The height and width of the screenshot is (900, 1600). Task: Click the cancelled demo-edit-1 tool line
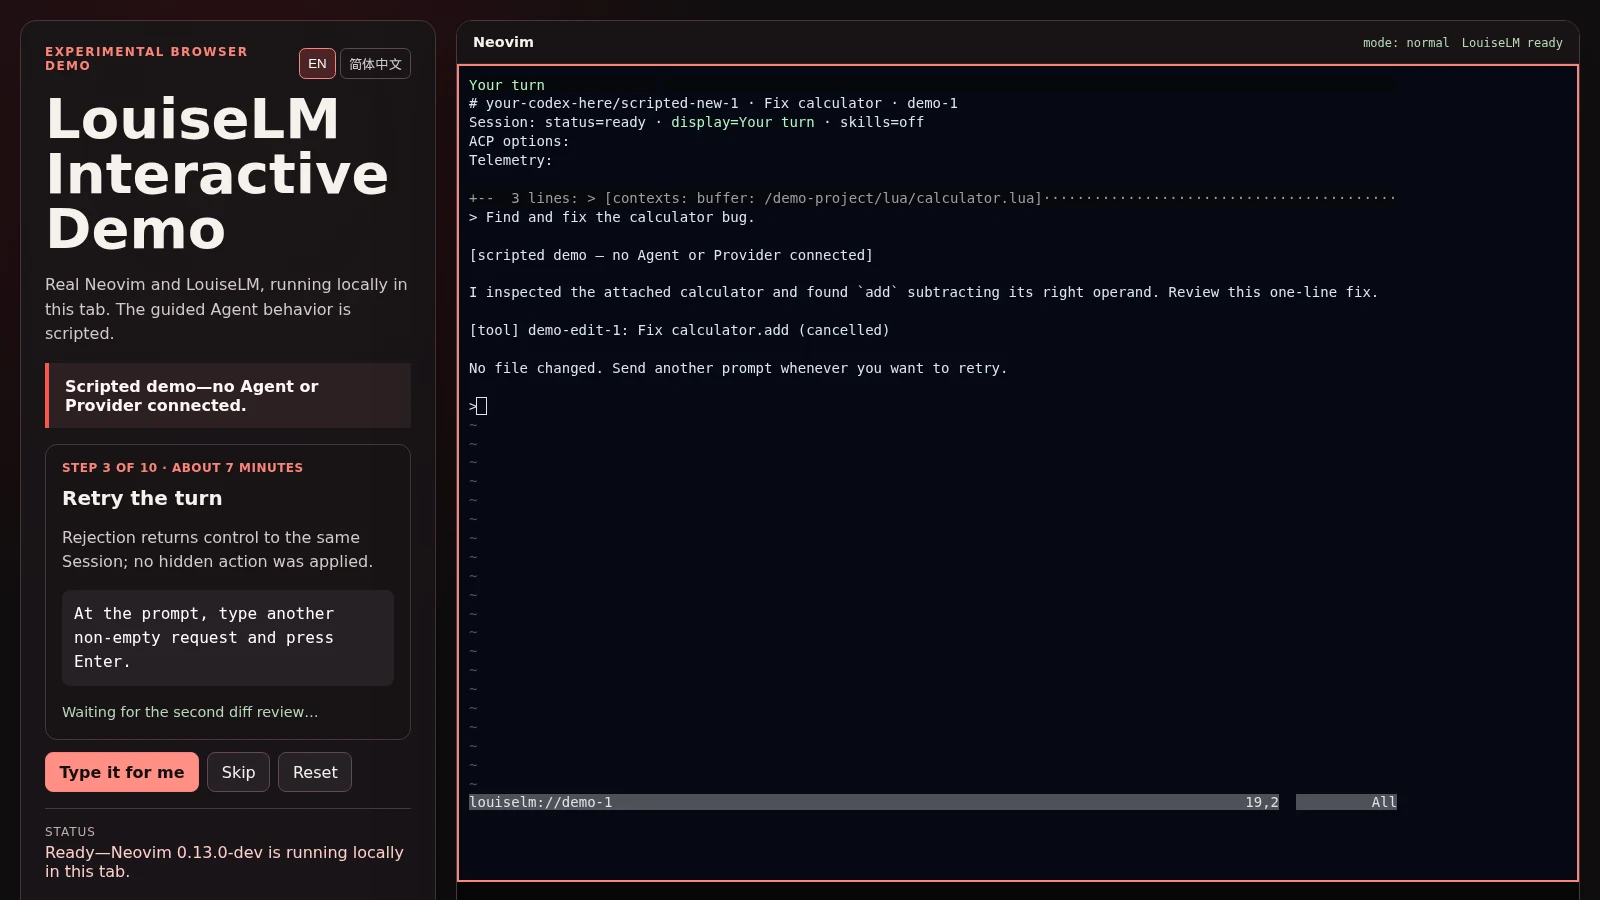679,330
